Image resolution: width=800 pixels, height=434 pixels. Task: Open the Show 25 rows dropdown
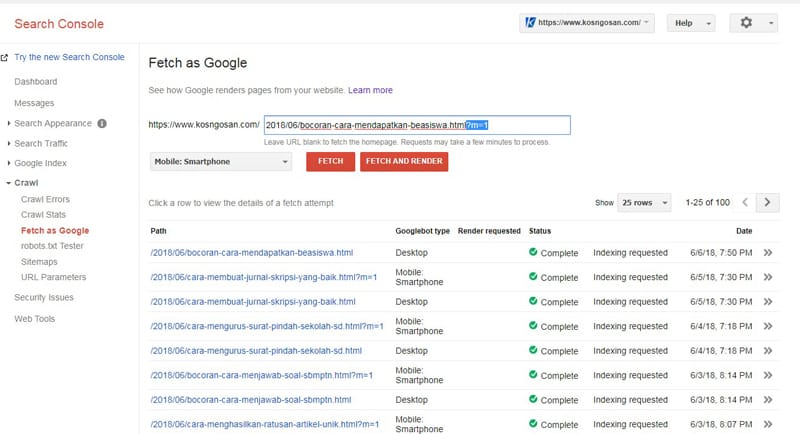[x=644, y=202]
